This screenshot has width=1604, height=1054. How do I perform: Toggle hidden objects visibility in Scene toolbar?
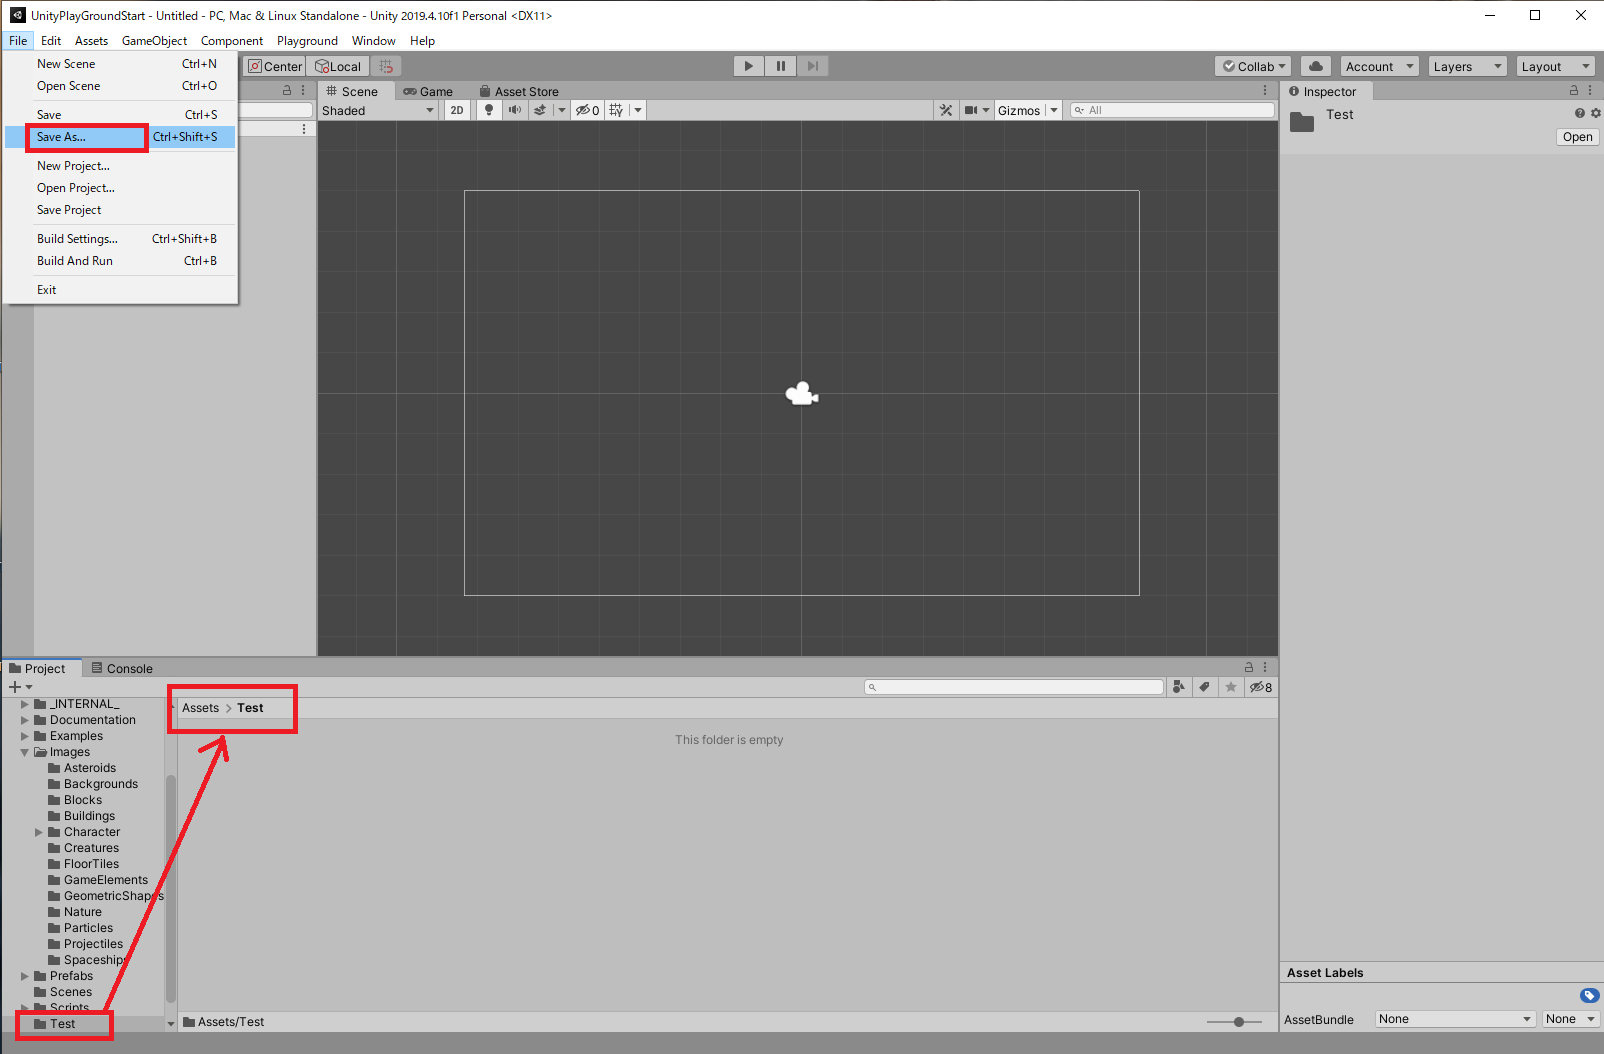(x=587, y=110)
